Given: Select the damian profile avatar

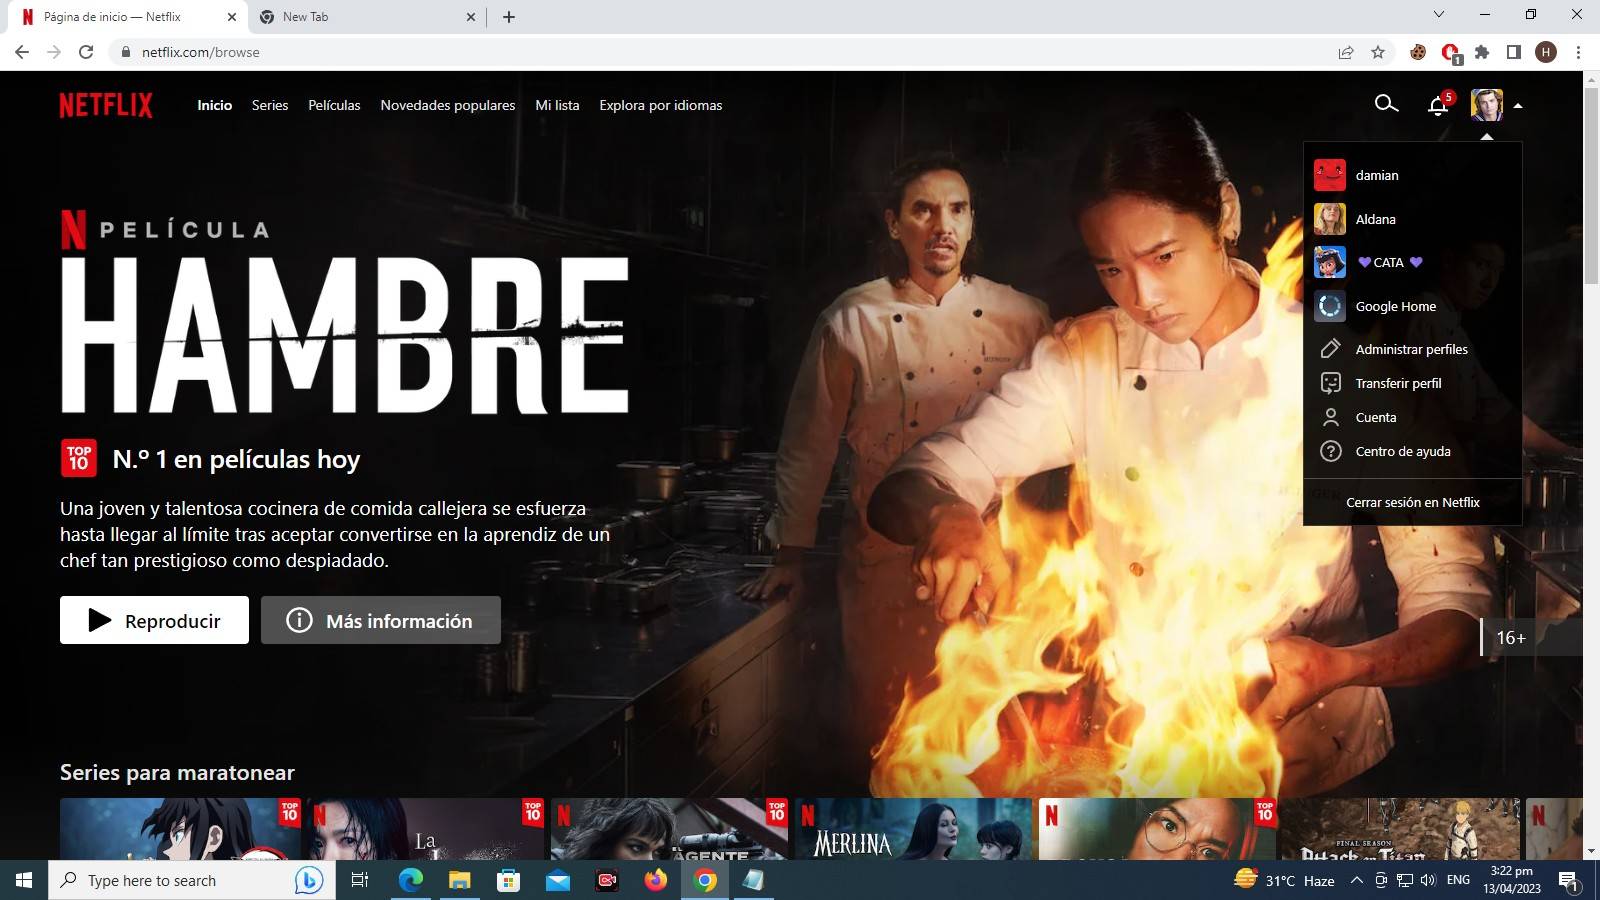Looking at the screenshot, I should 1330,175.
